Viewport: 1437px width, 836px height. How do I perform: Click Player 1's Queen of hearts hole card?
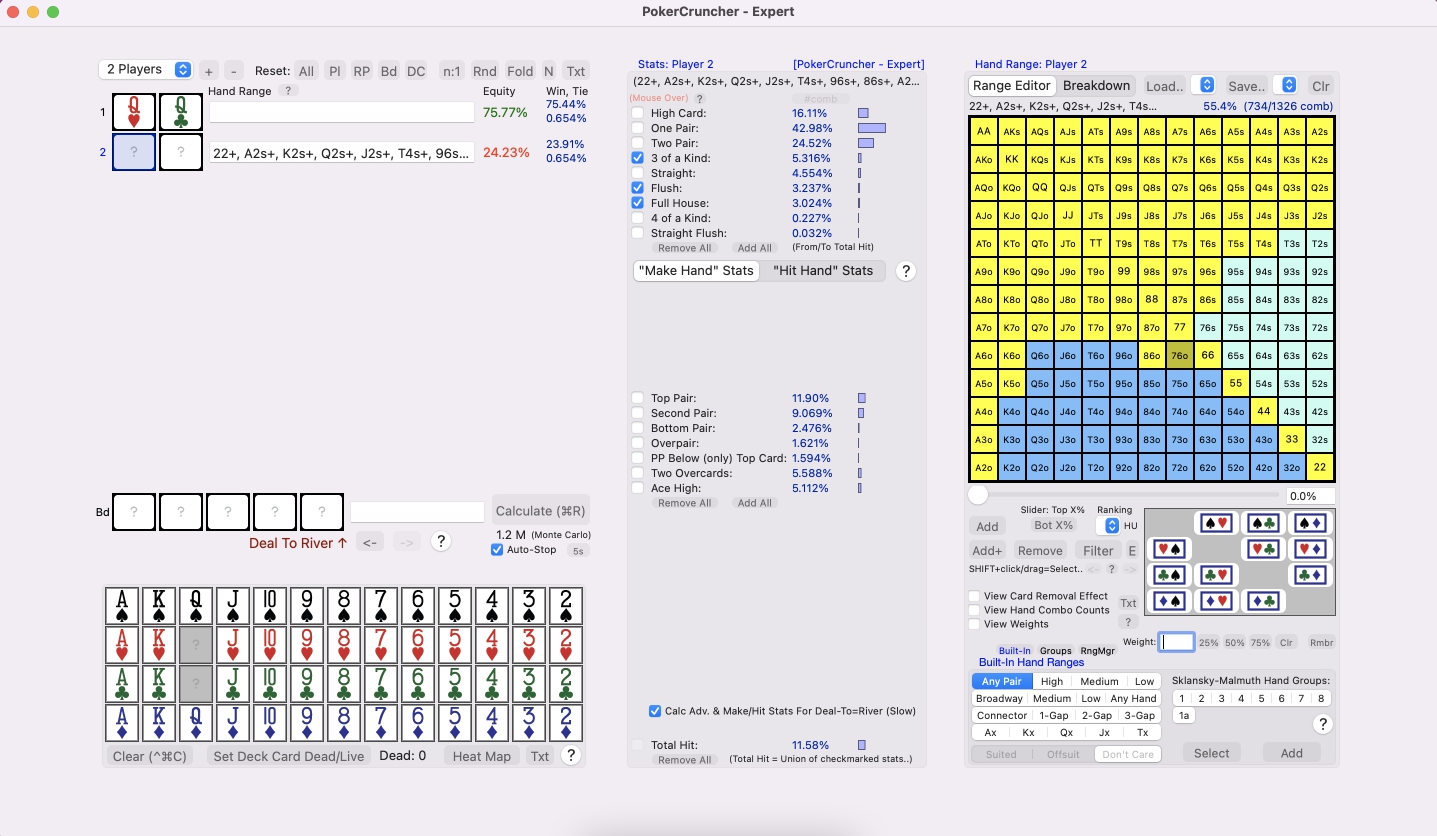point(134,112)
